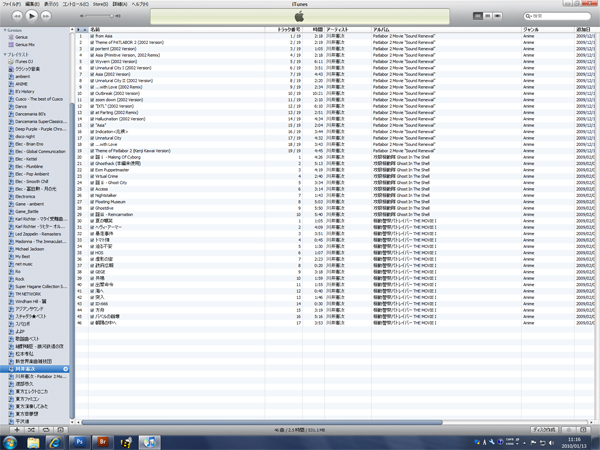Open the Cusco - The best of Cusco playlist
The height and width of the screenshot is (450, 600).
tap(39, 99)
